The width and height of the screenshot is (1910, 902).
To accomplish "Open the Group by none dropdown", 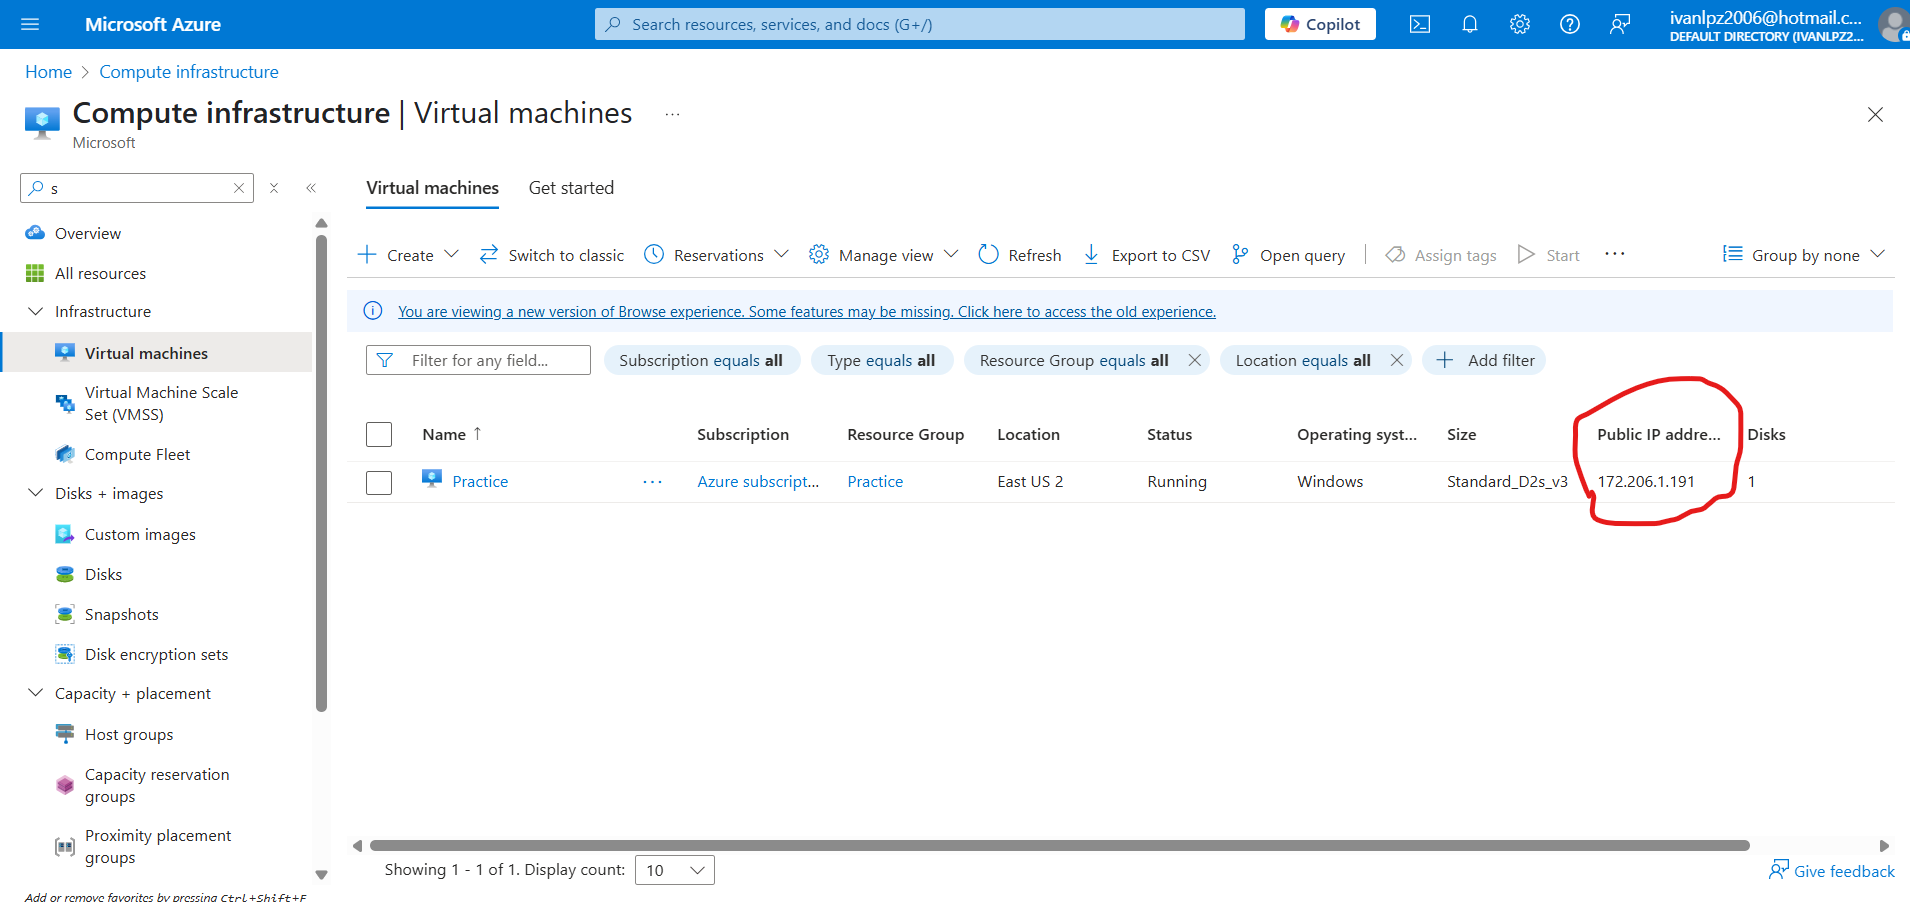I will 1803,255.
